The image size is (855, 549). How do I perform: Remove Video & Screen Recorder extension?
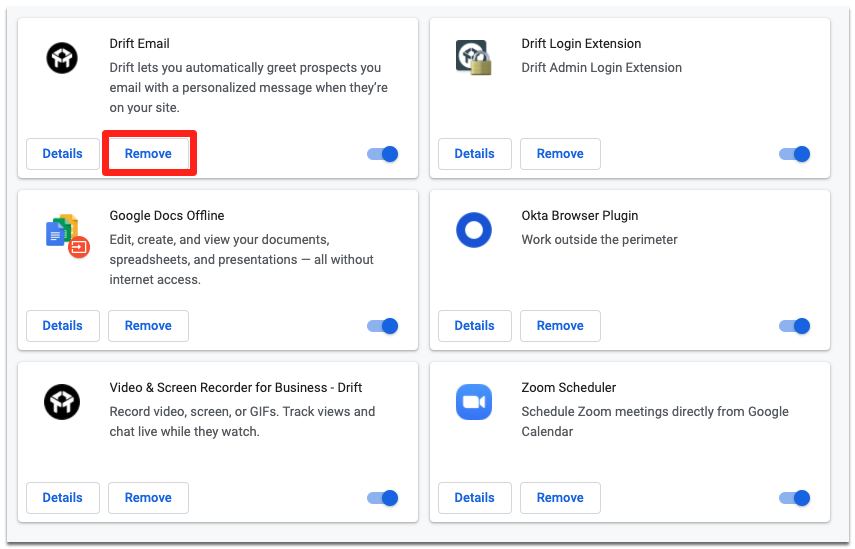pyautogui.click(x=148, y=498)
